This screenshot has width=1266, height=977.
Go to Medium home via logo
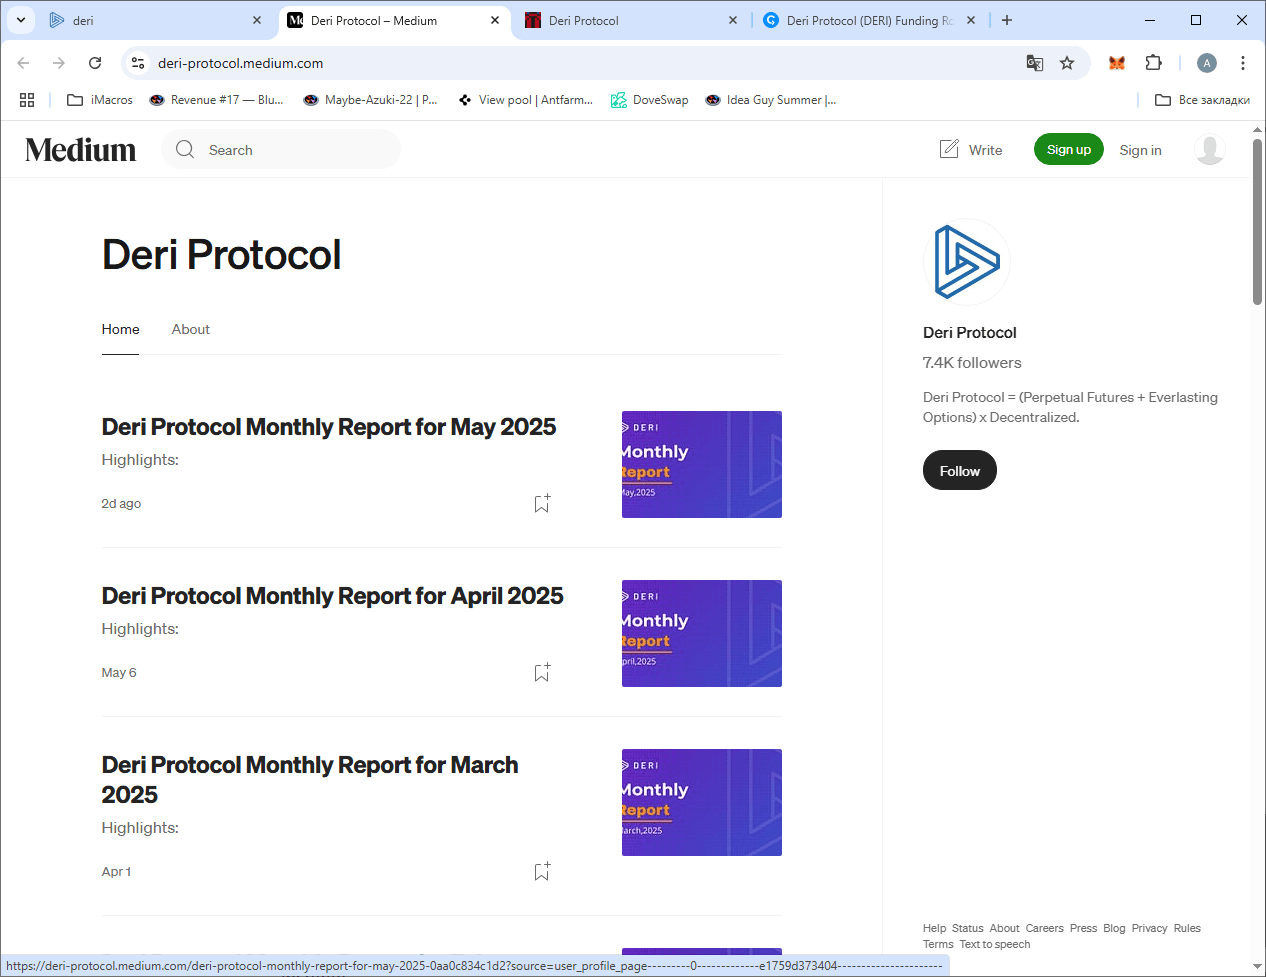[x=80, y=149]
